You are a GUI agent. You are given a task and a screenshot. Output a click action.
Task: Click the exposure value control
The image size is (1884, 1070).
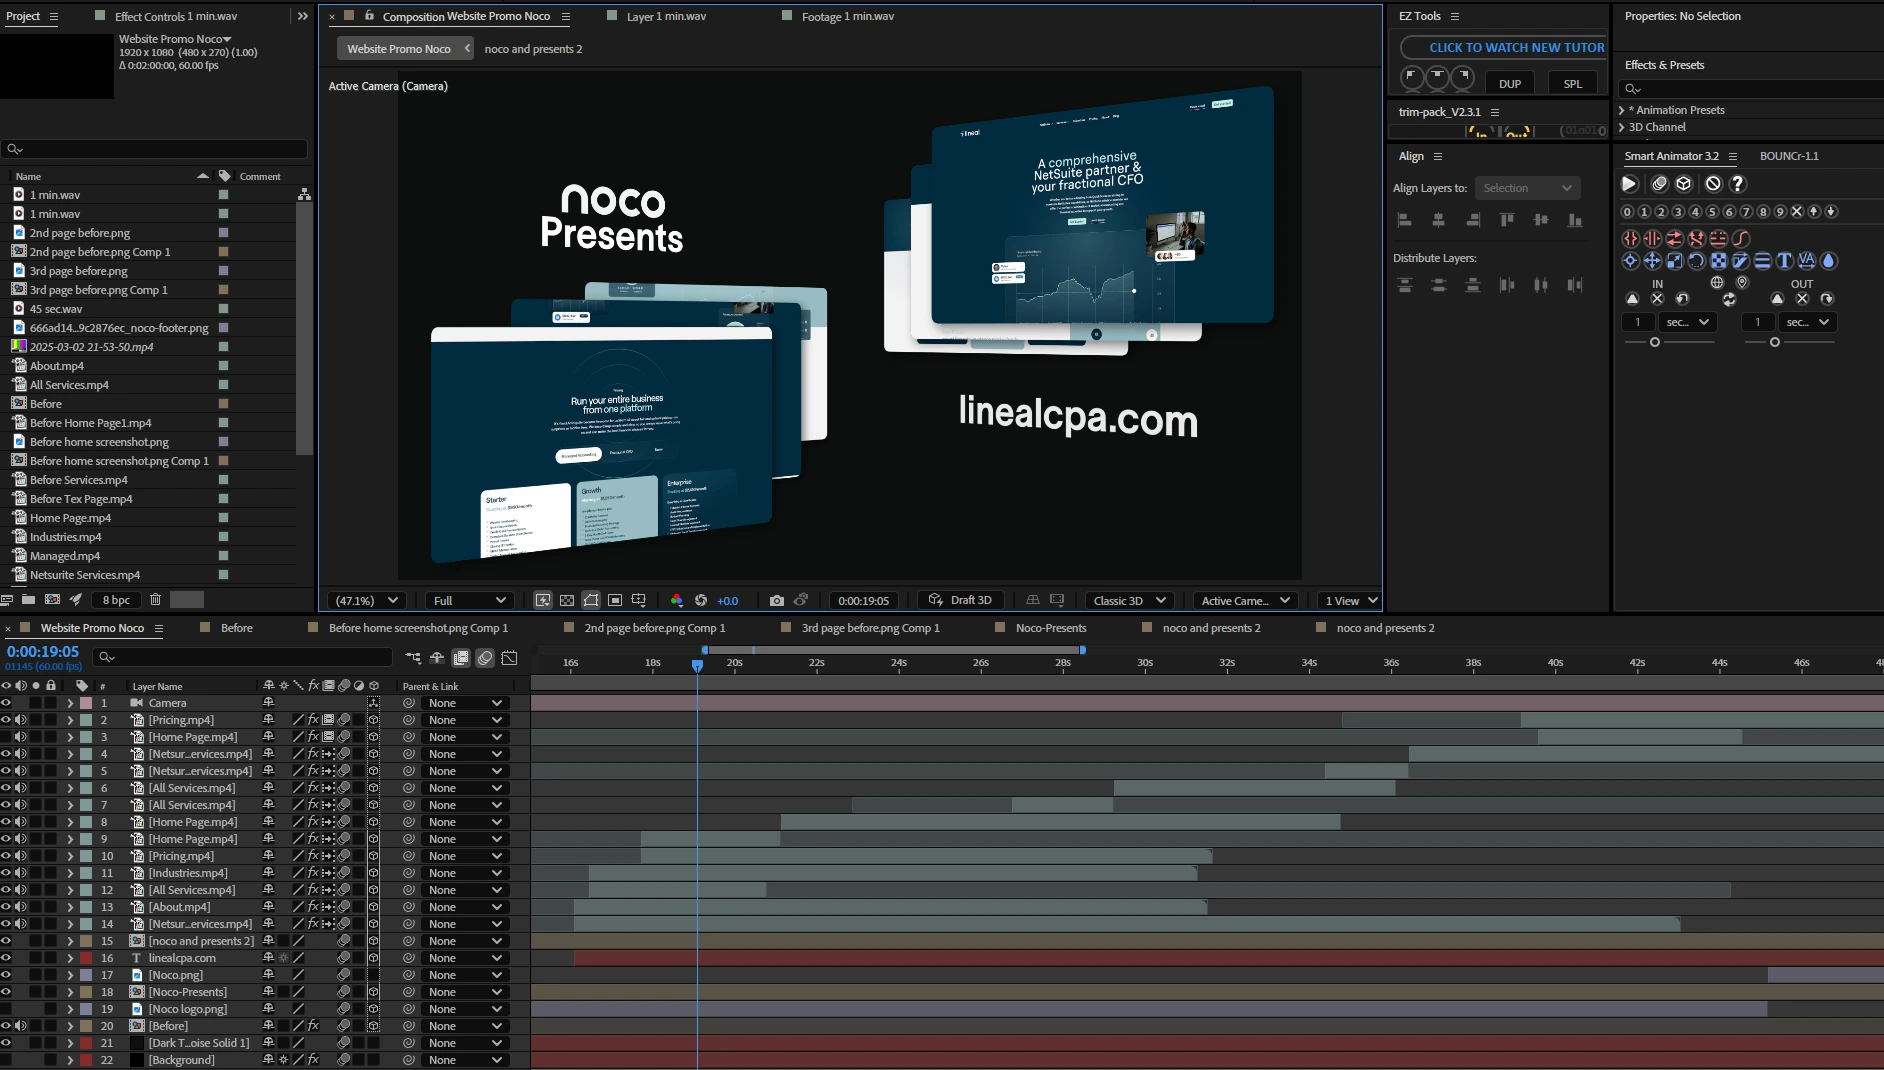click(x=728, y=600)
